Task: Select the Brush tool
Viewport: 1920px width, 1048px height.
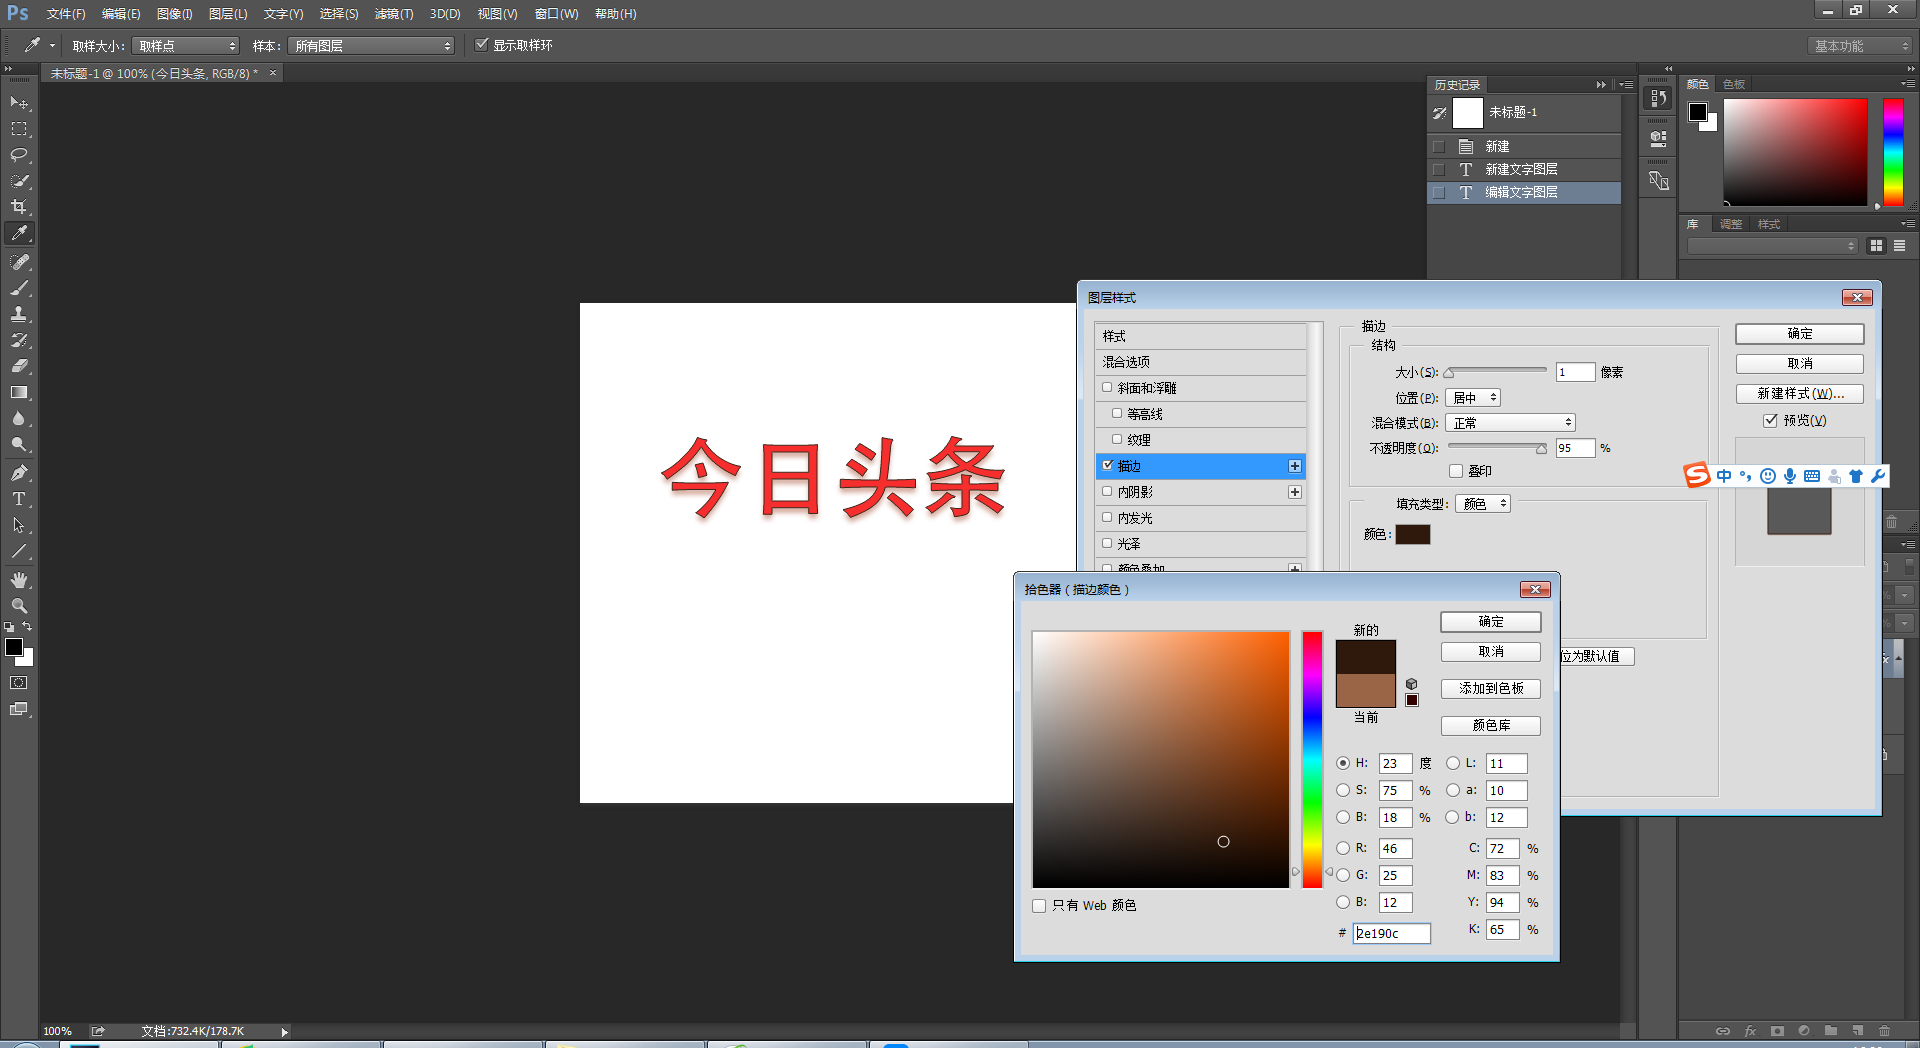Action: 19,288
